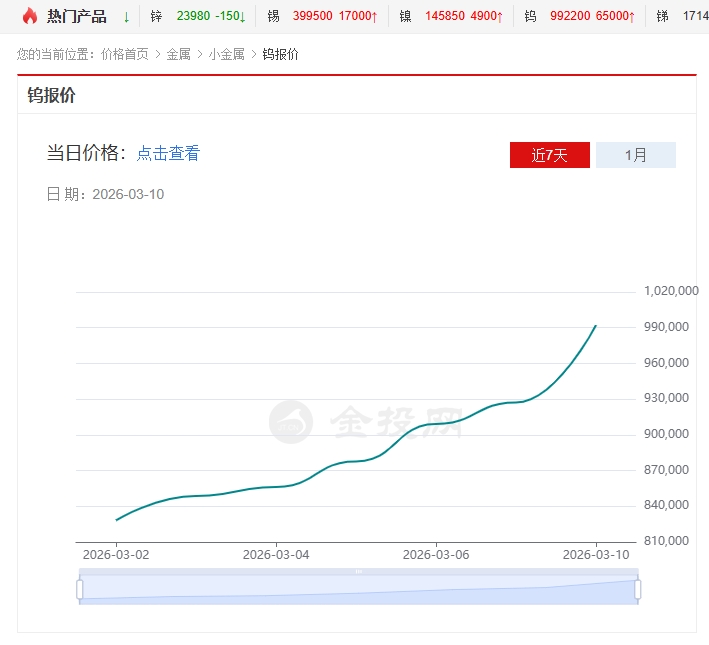The image size is (709, 645).
Task: Open the 锑 price ticker item
Action: coord(682,16)
